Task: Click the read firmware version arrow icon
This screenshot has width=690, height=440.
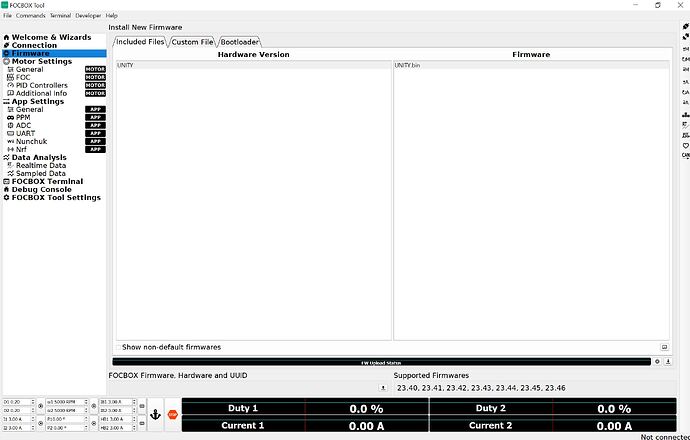Action: (x=383, y=388)
